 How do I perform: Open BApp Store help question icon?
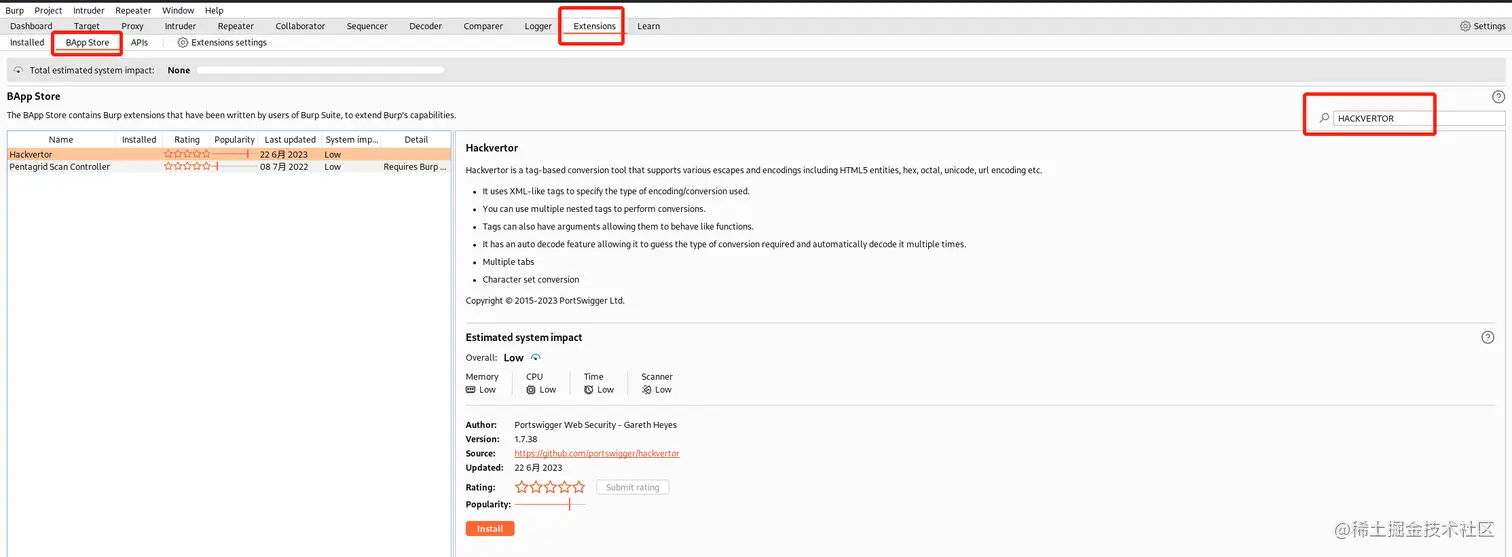[1498, 97]
